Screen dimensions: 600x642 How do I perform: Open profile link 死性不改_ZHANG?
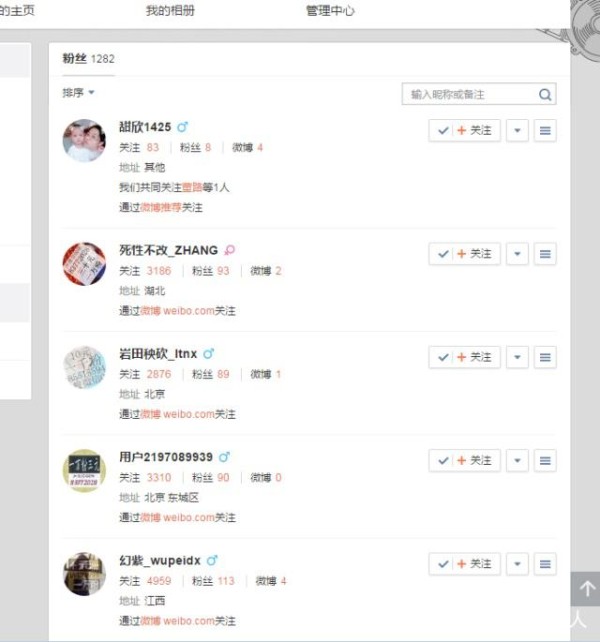[168, 250]
